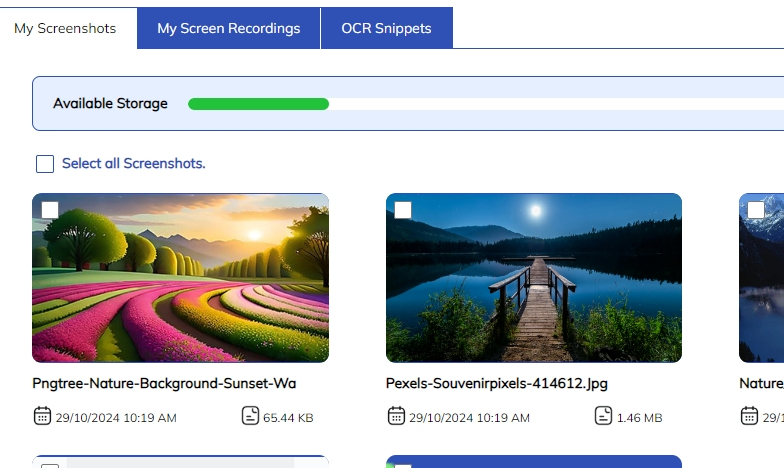The height and width of the screenshot is (468, 784).
Task: Switch to the My Screenshots tab
Action: [x=65, y=28]
